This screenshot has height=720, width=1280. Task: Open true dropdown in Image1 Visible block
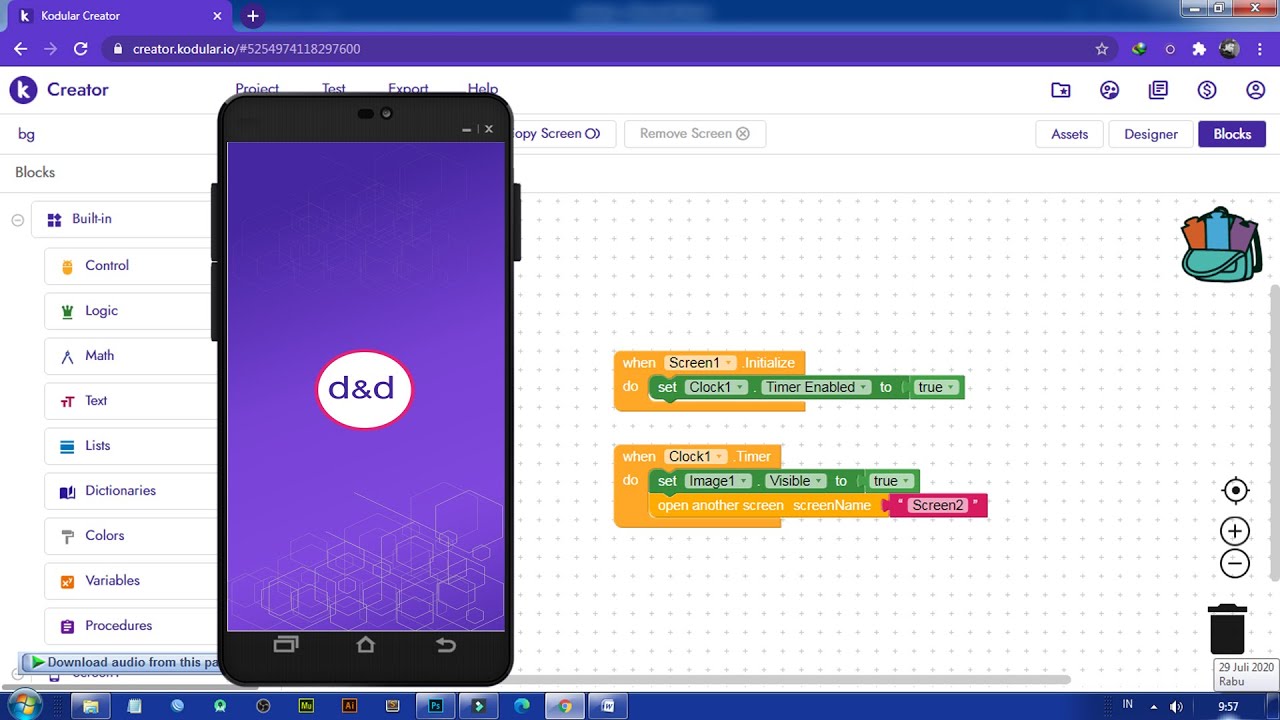click(891, 481)
